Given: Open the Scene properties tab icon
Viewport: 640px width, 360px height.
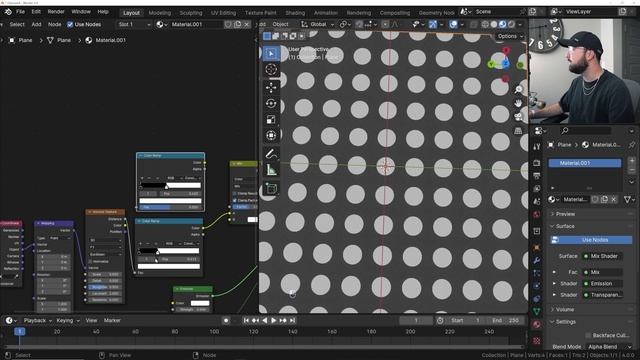Looking at the screenshot, I should [x=537, y=201].
